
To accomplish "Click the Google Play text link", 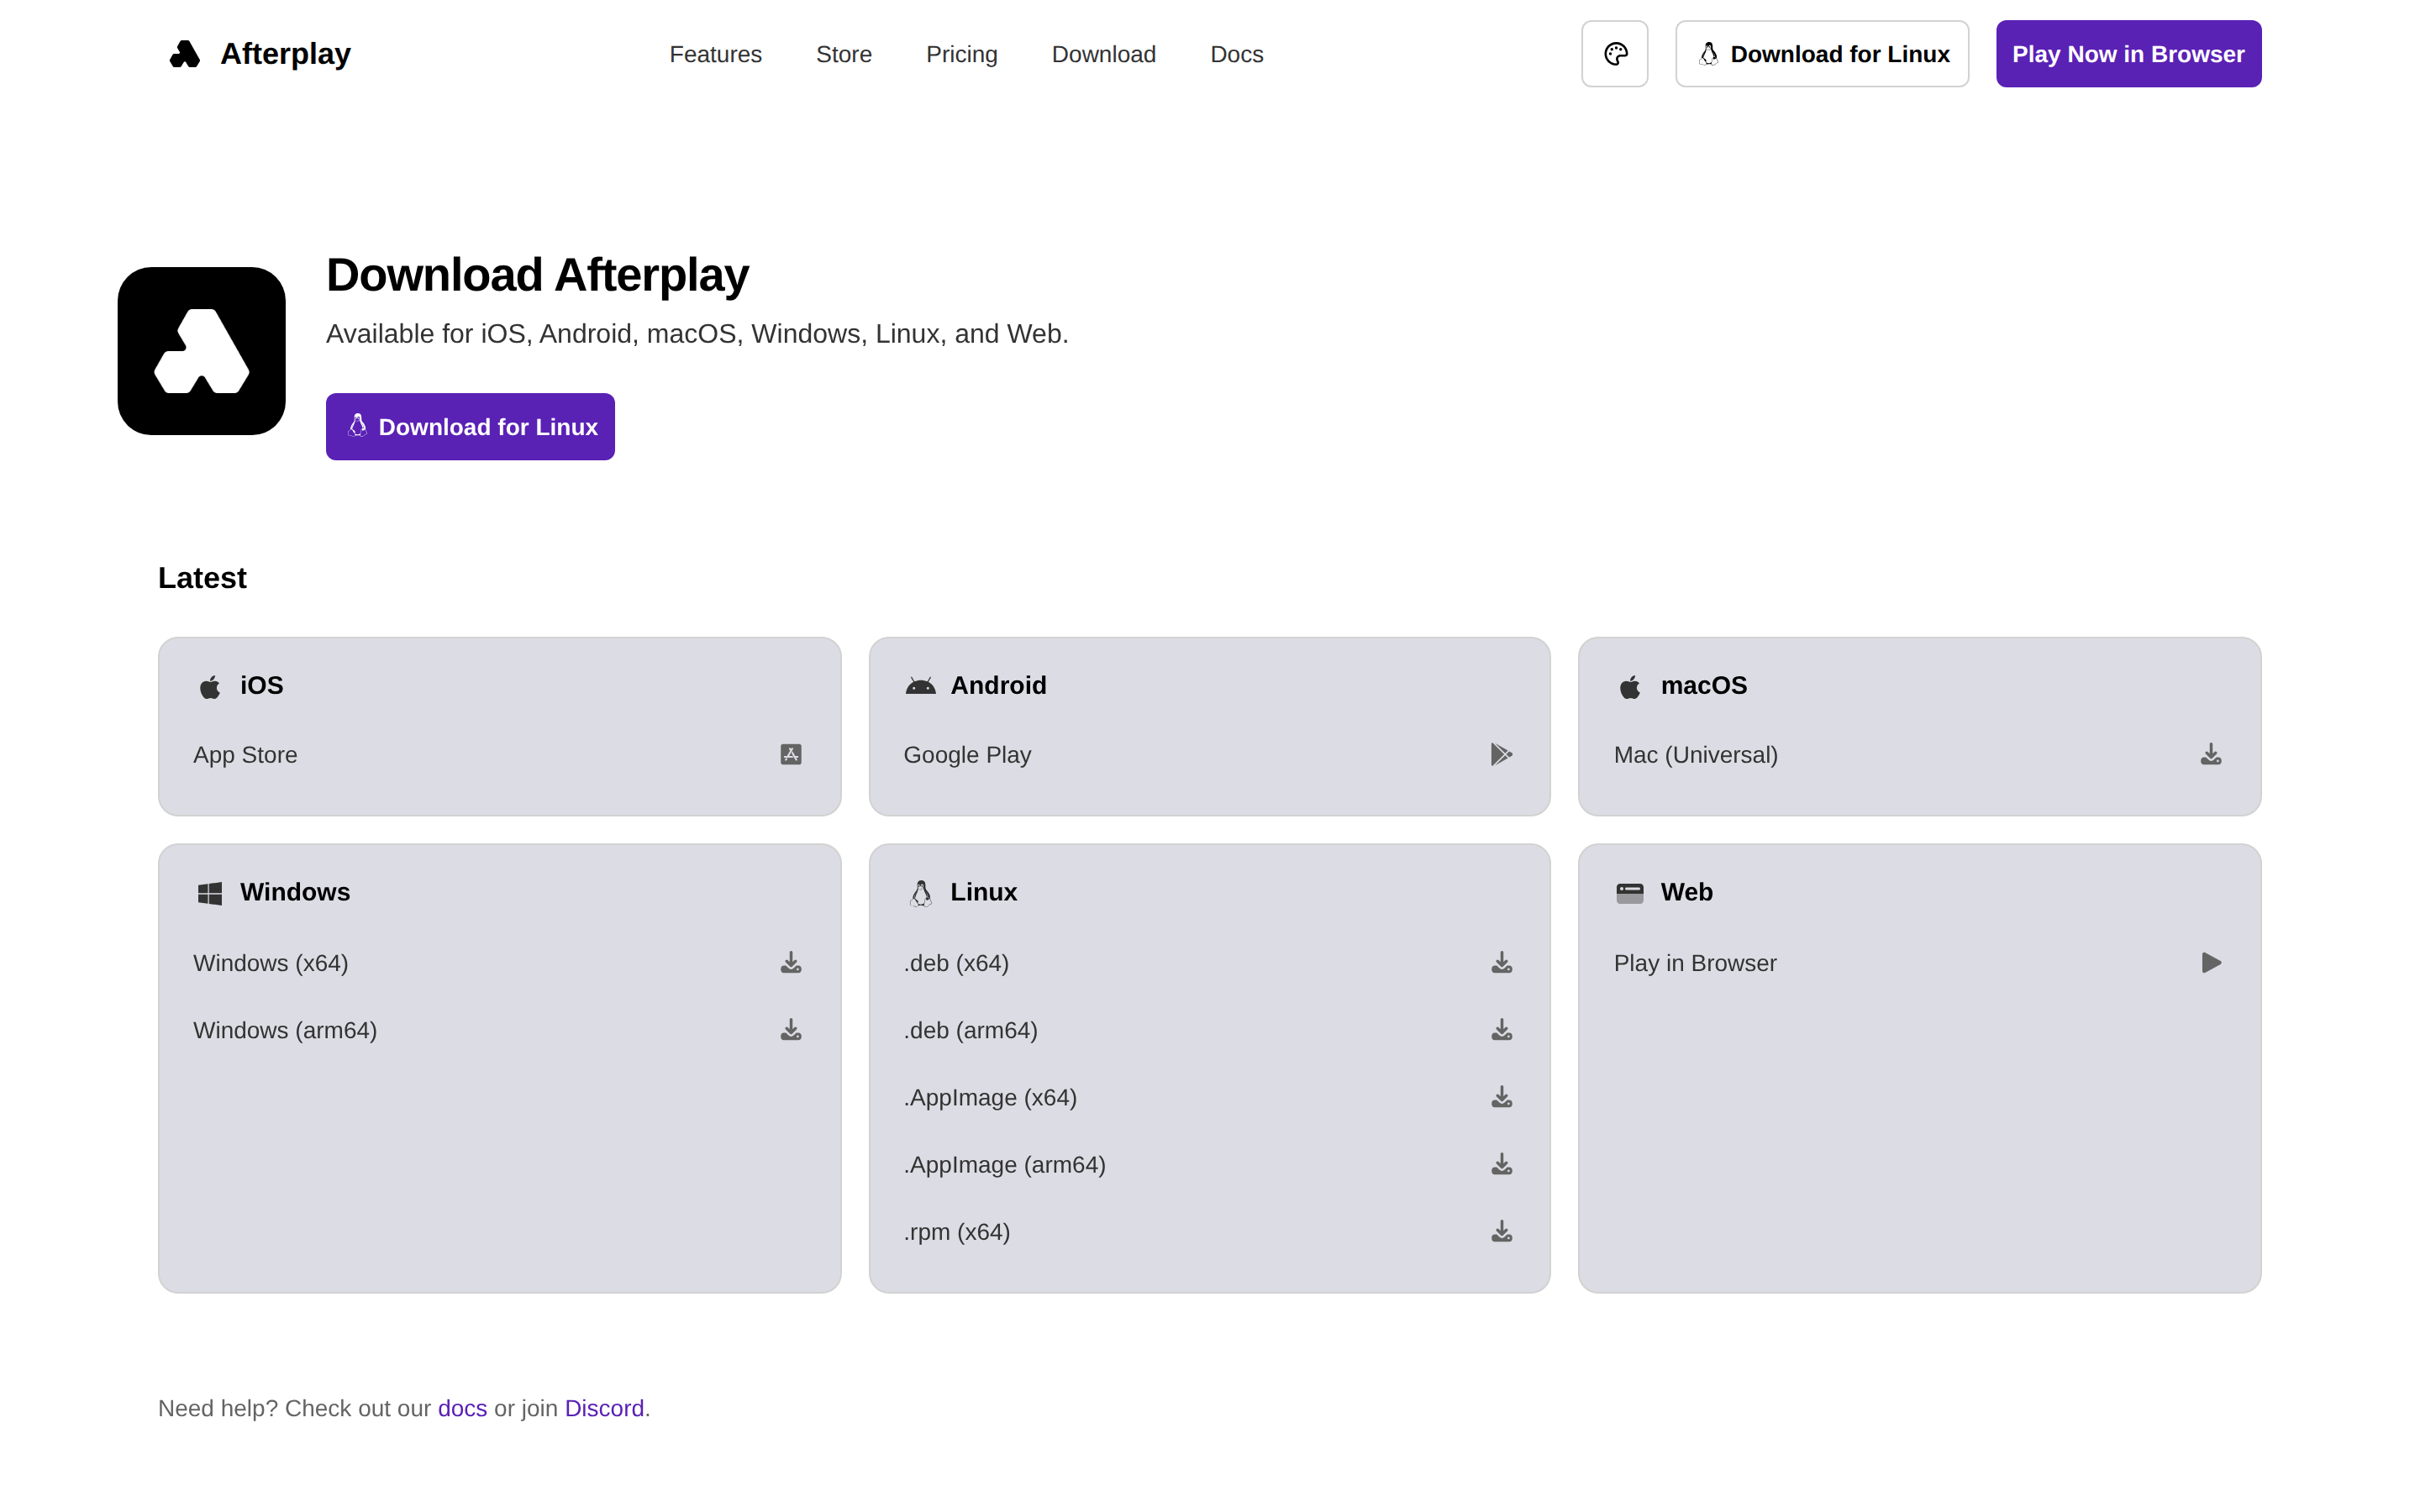I will tap(967, 755).
